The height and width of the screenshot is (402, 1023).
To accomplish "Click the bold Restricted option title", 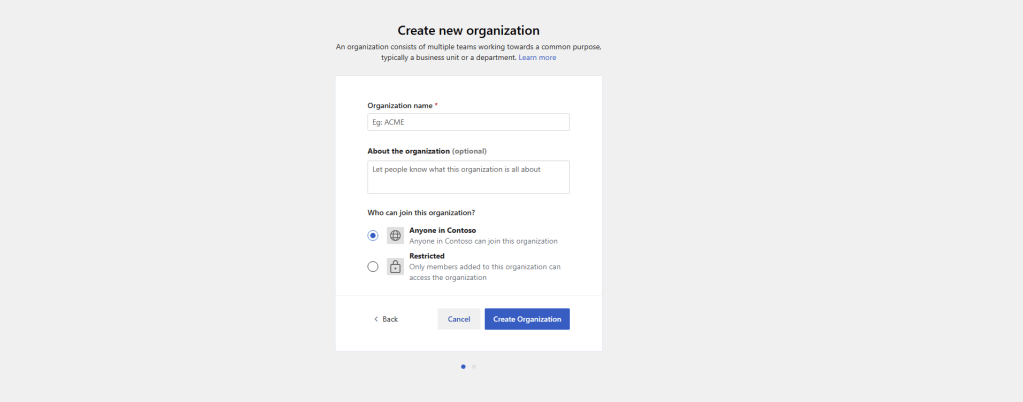I will 427,256.
